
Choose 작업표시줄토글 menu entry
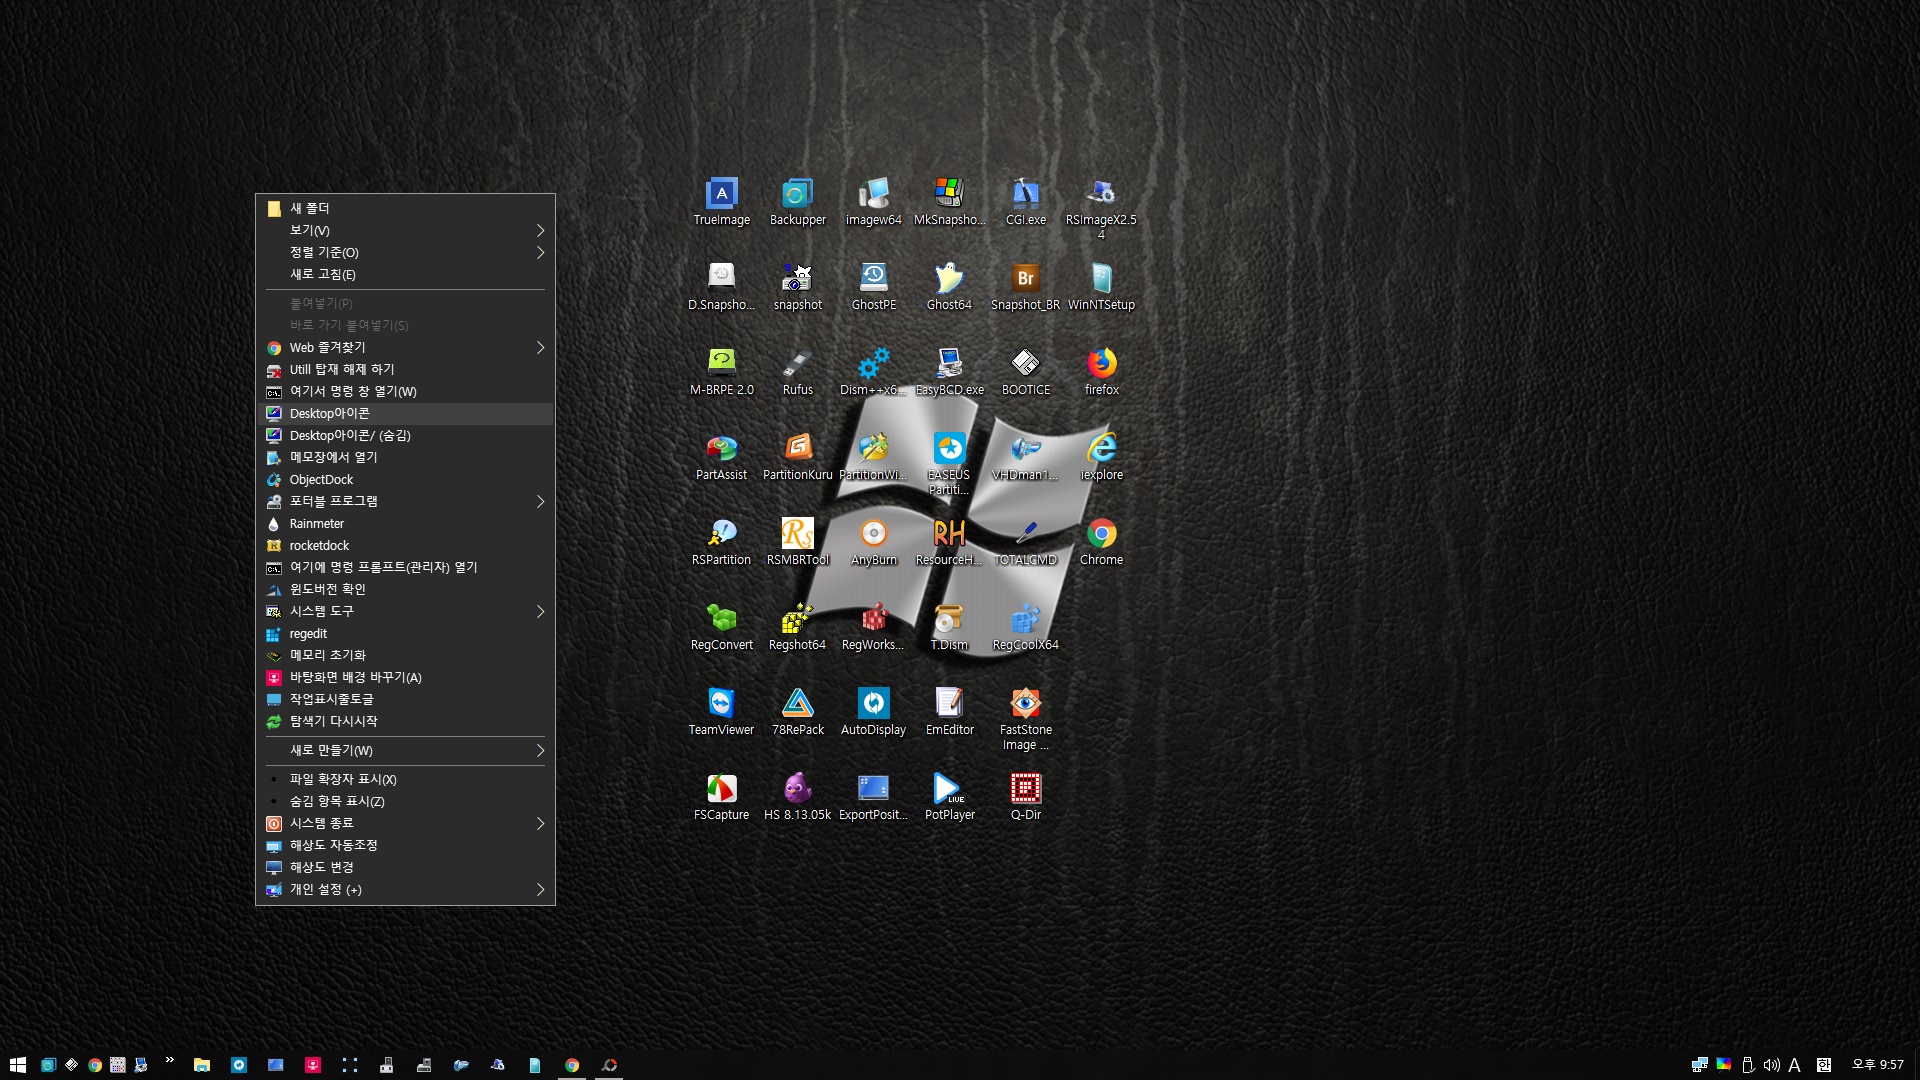[405, 699]
